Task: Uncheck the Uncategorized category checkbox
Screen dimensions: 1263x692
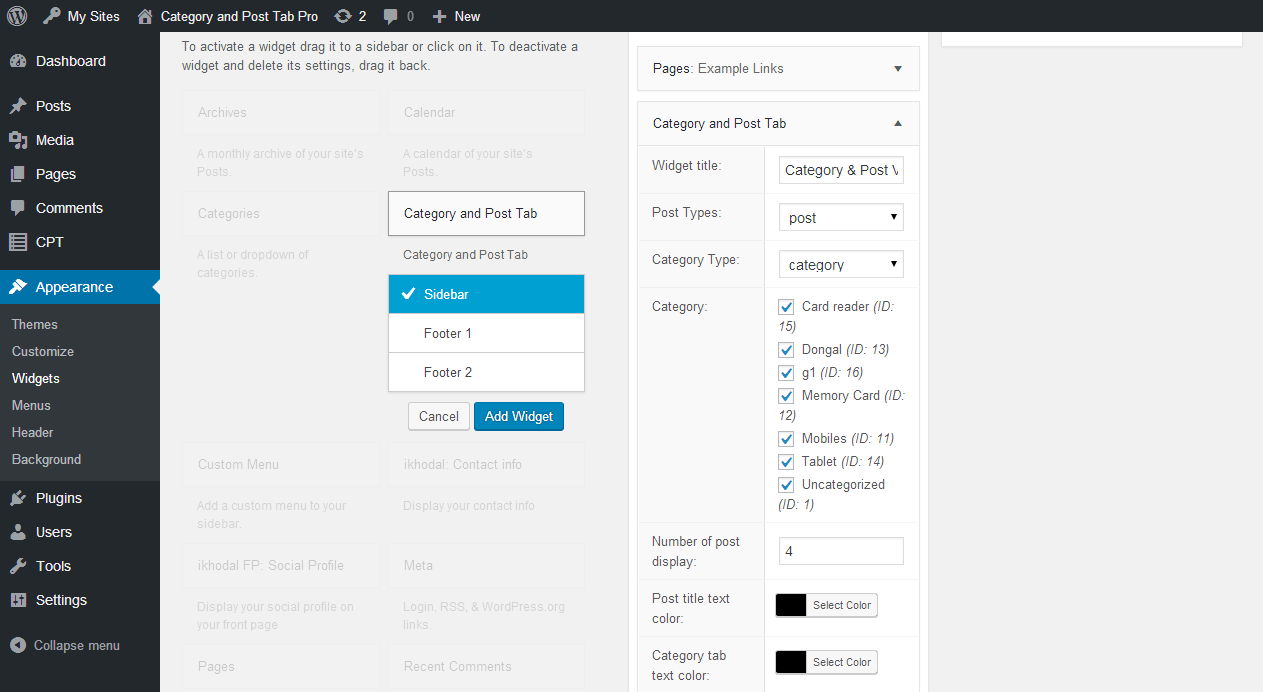Action: click(786, 485)
